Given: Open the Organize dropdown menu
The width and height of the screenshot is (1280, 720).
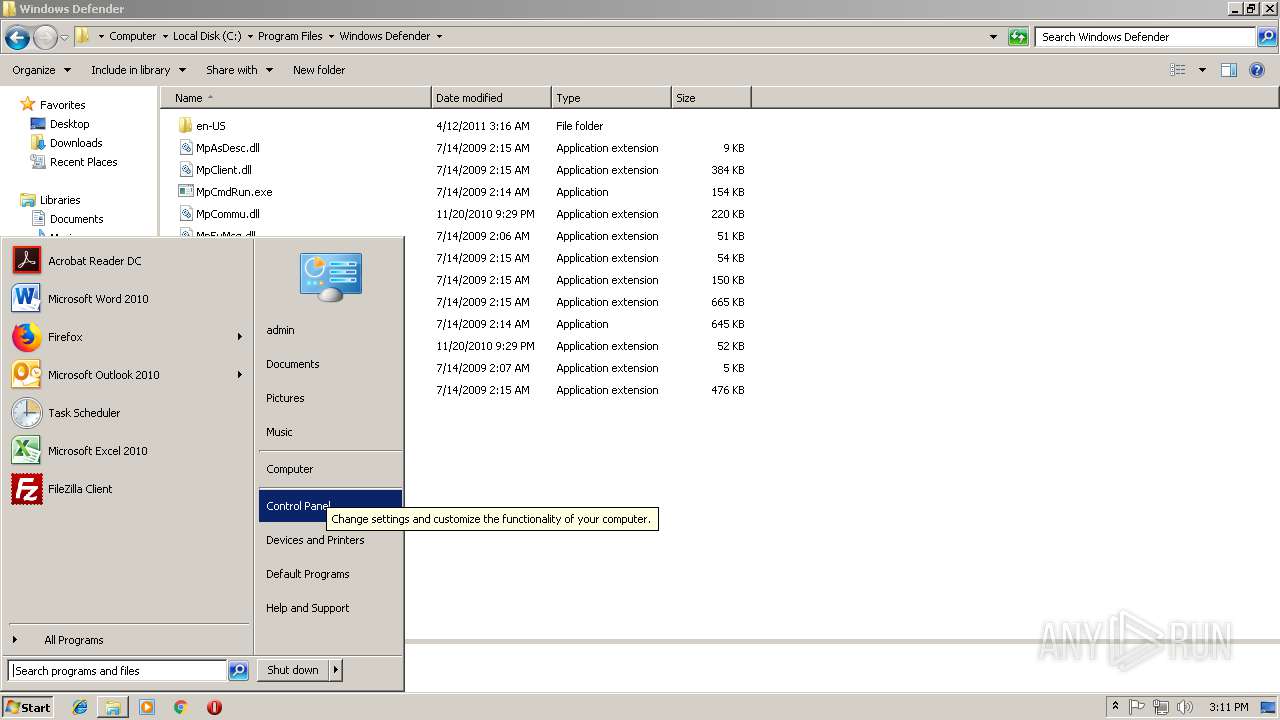Looking at the screenshot, I should click(x=41, y=70).
